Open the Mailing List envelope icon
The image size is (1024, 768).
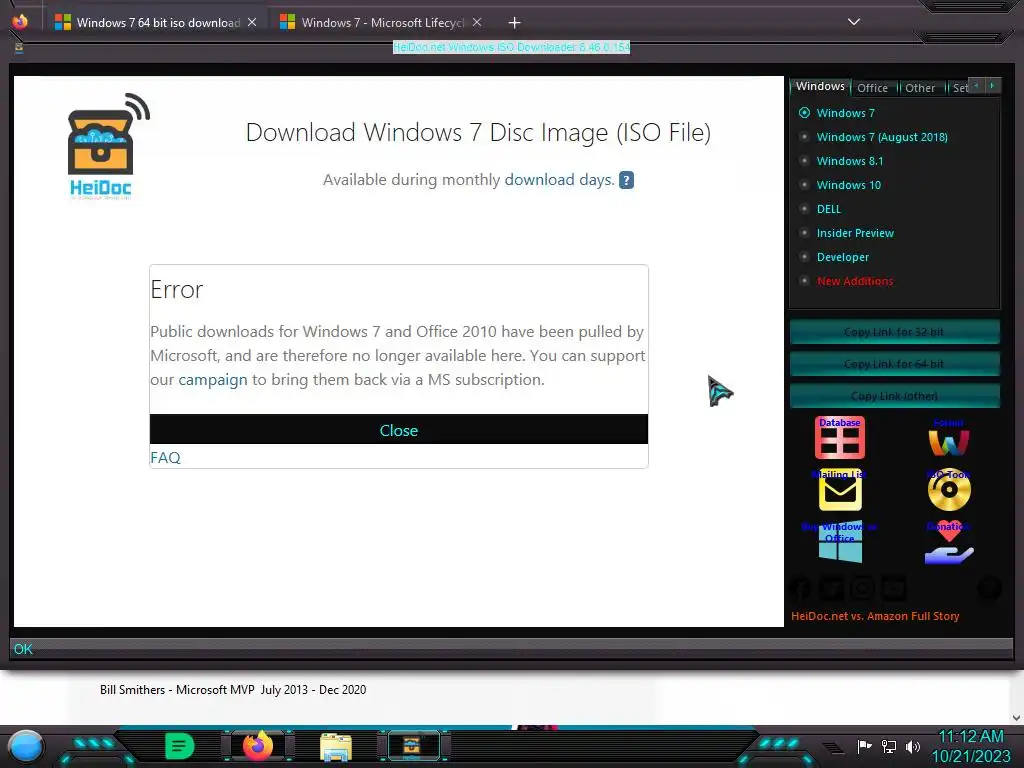840,490
